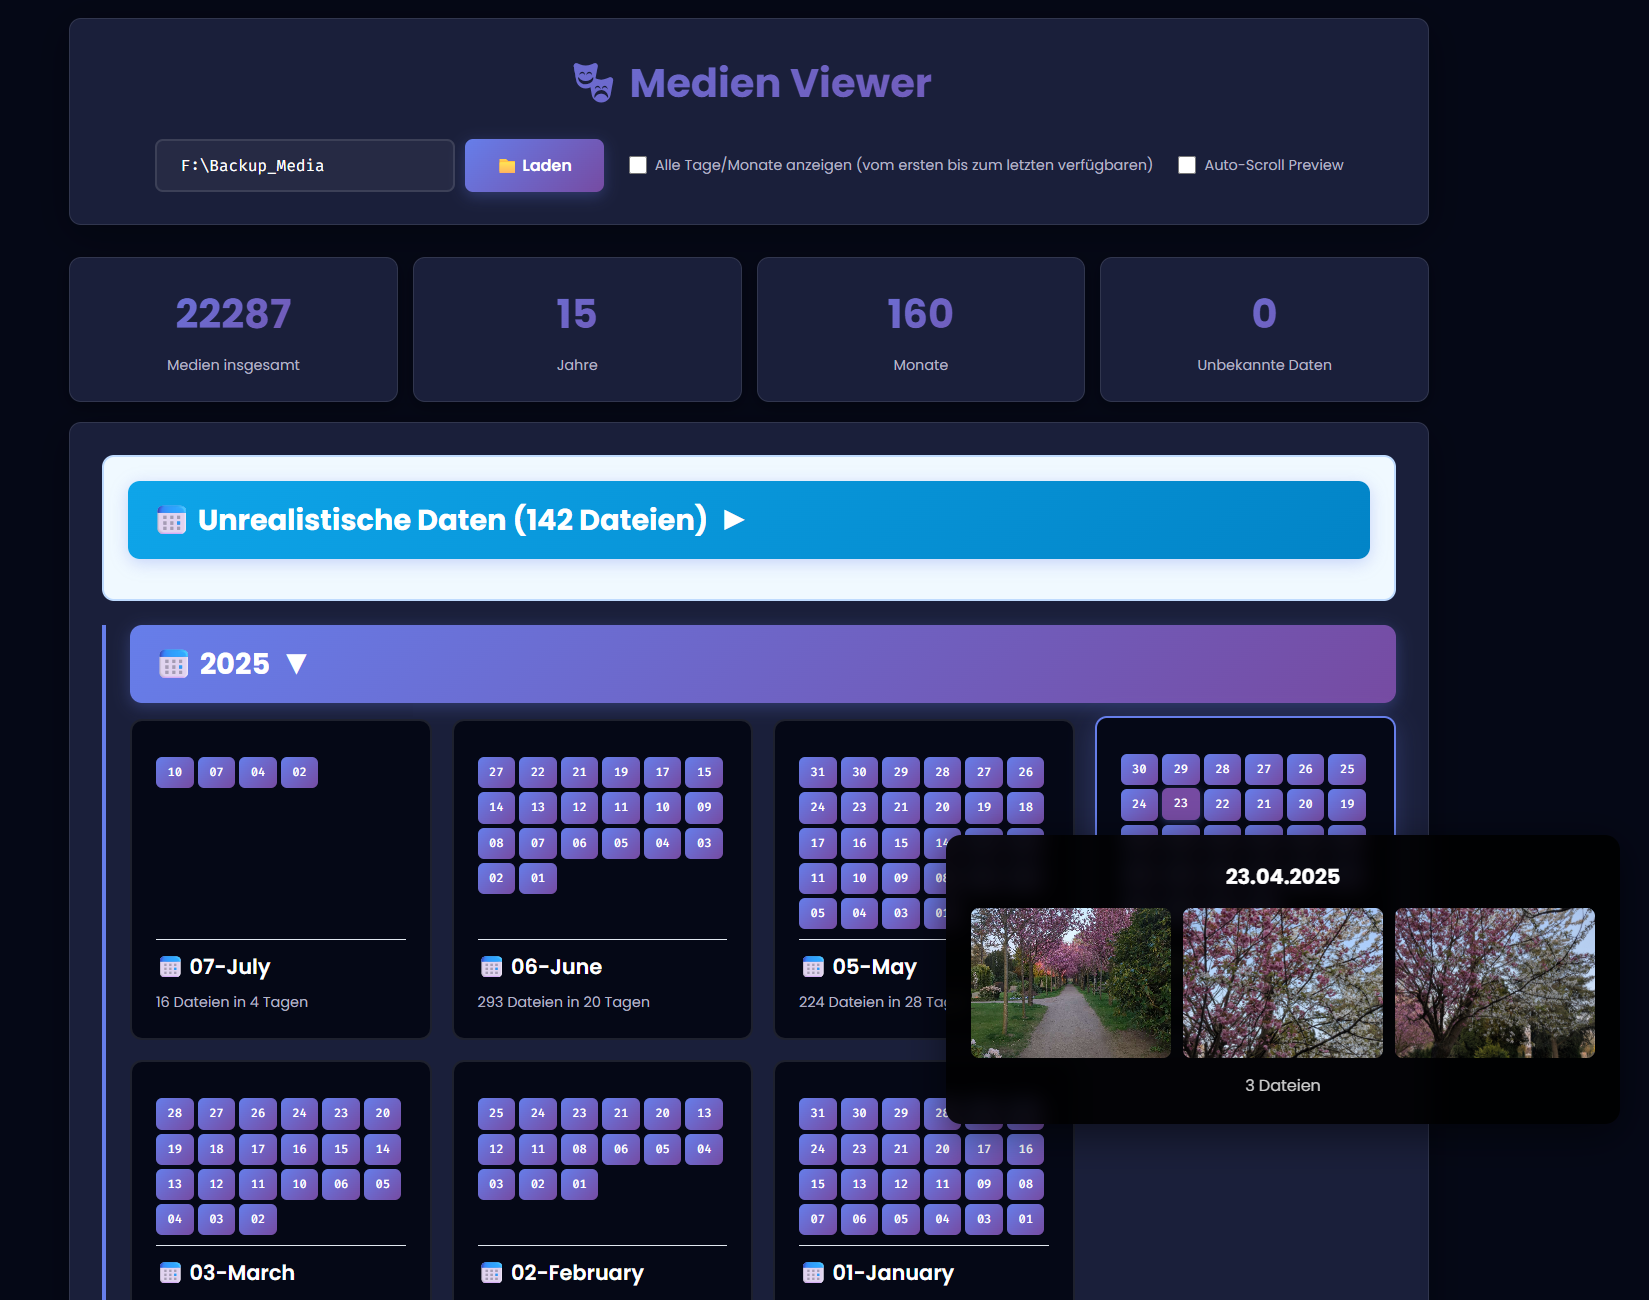Click calendar icon beside 07-July
Image resolution: width=1649 pixels, height=1300 pixels.
click(x=170, y=967)
